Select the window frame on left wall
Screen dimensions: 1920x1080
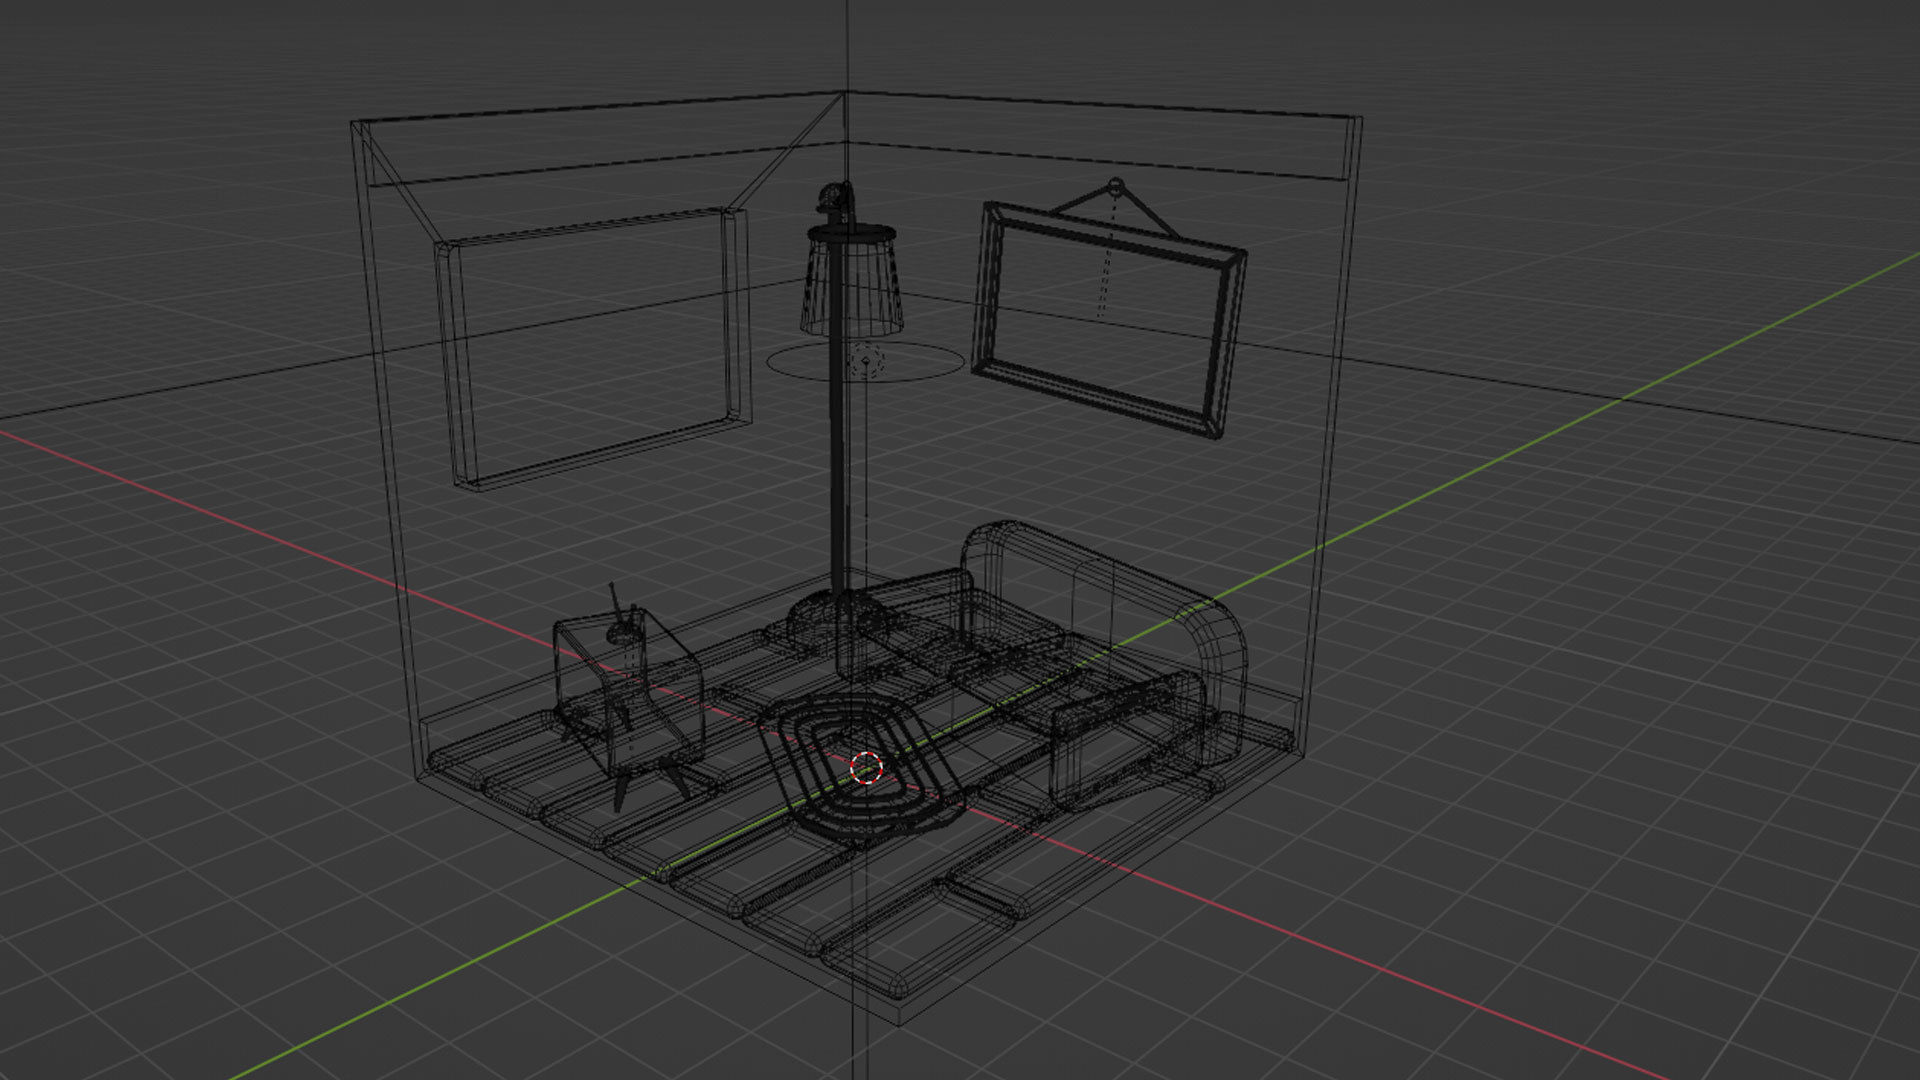594,349
